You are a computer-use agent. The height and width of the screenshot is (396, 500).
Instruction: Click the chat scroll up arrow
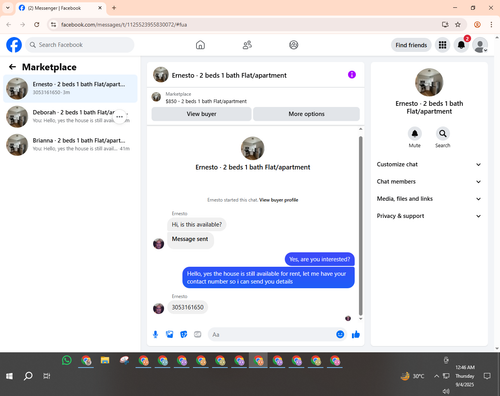pos(360,129)
